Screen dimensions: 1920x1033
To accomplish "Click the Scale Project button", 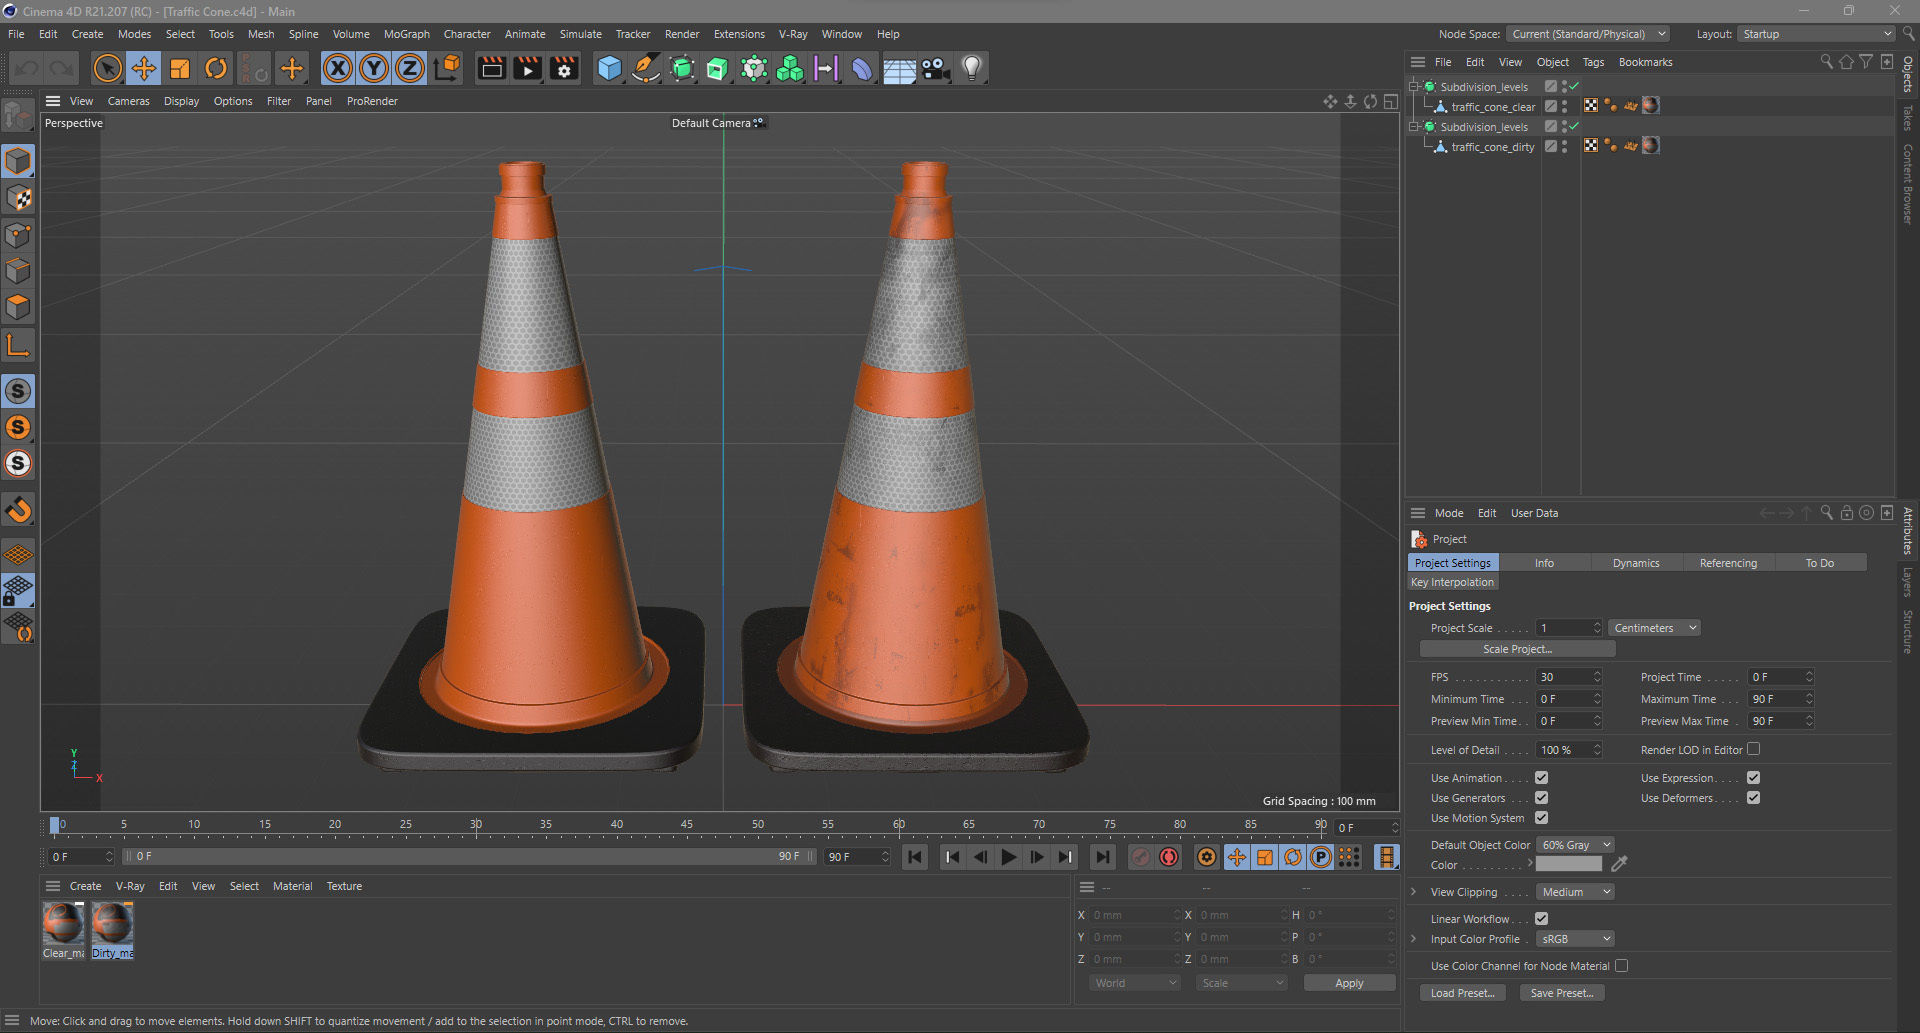I will tap(1517, 649).
